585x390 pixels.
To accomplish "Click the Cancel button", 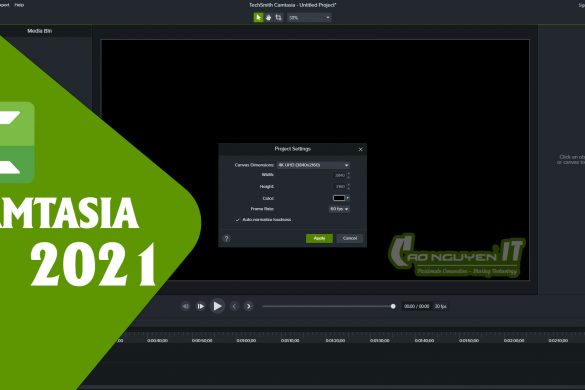I will click(350, 238).
